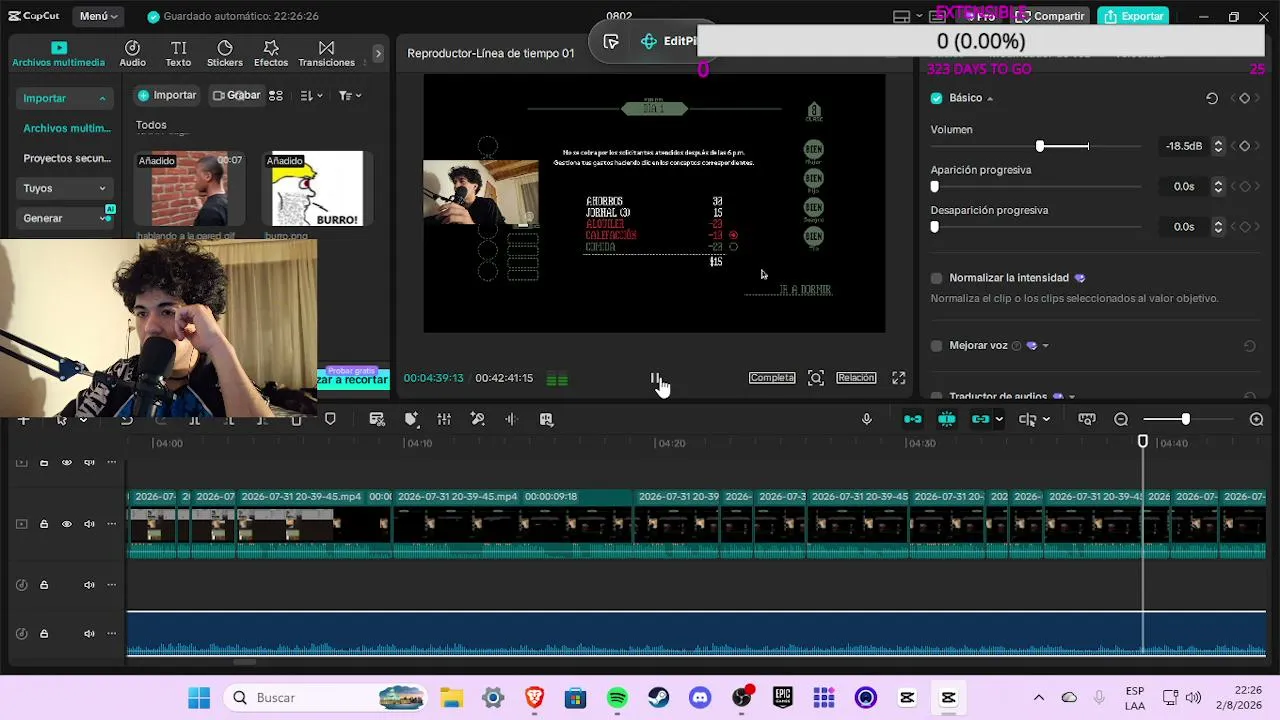Click the timeline image enhance icon
The height and width of the screenshot is (720, 1280).
coord(546,419)
